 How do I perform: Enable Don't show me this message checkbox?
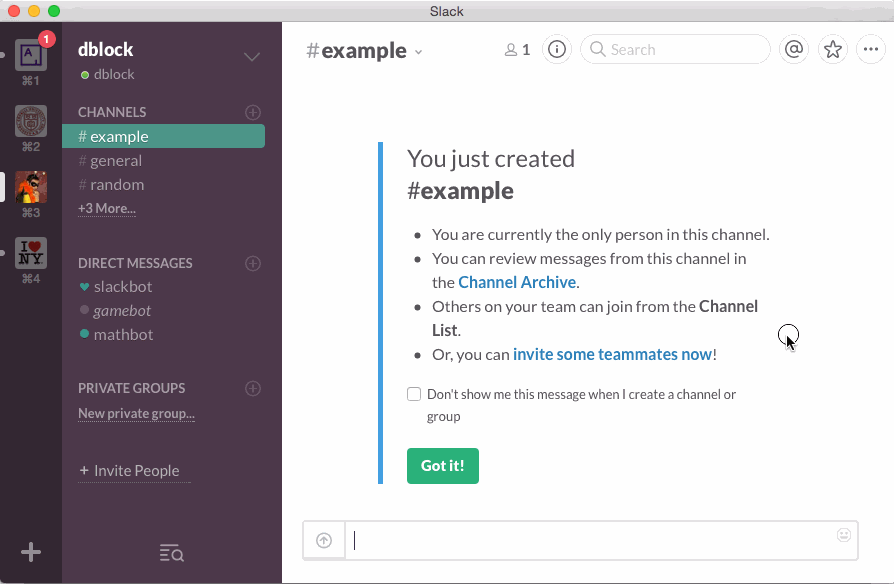tap(414, 394)
